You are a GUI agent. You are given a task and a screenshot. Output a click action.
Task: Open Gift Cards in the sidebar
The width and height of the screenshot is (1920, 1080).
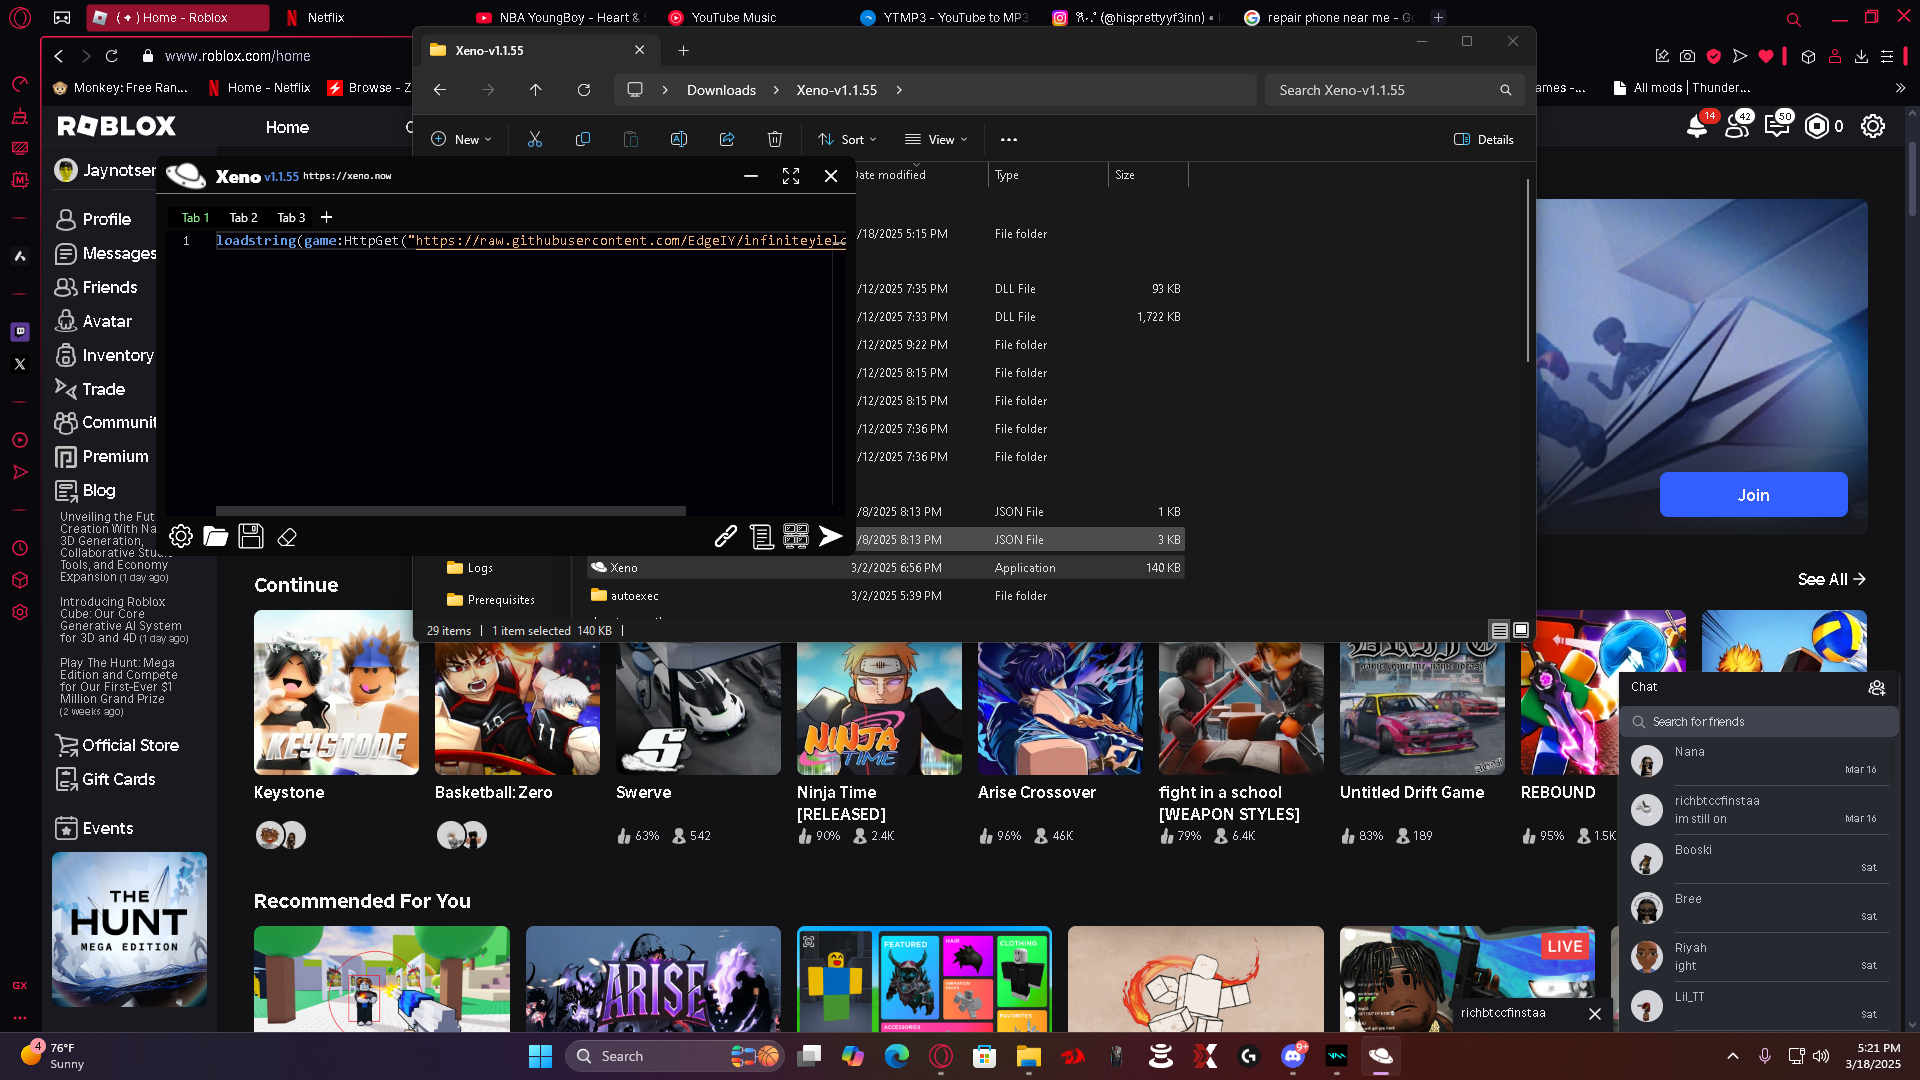105,780
